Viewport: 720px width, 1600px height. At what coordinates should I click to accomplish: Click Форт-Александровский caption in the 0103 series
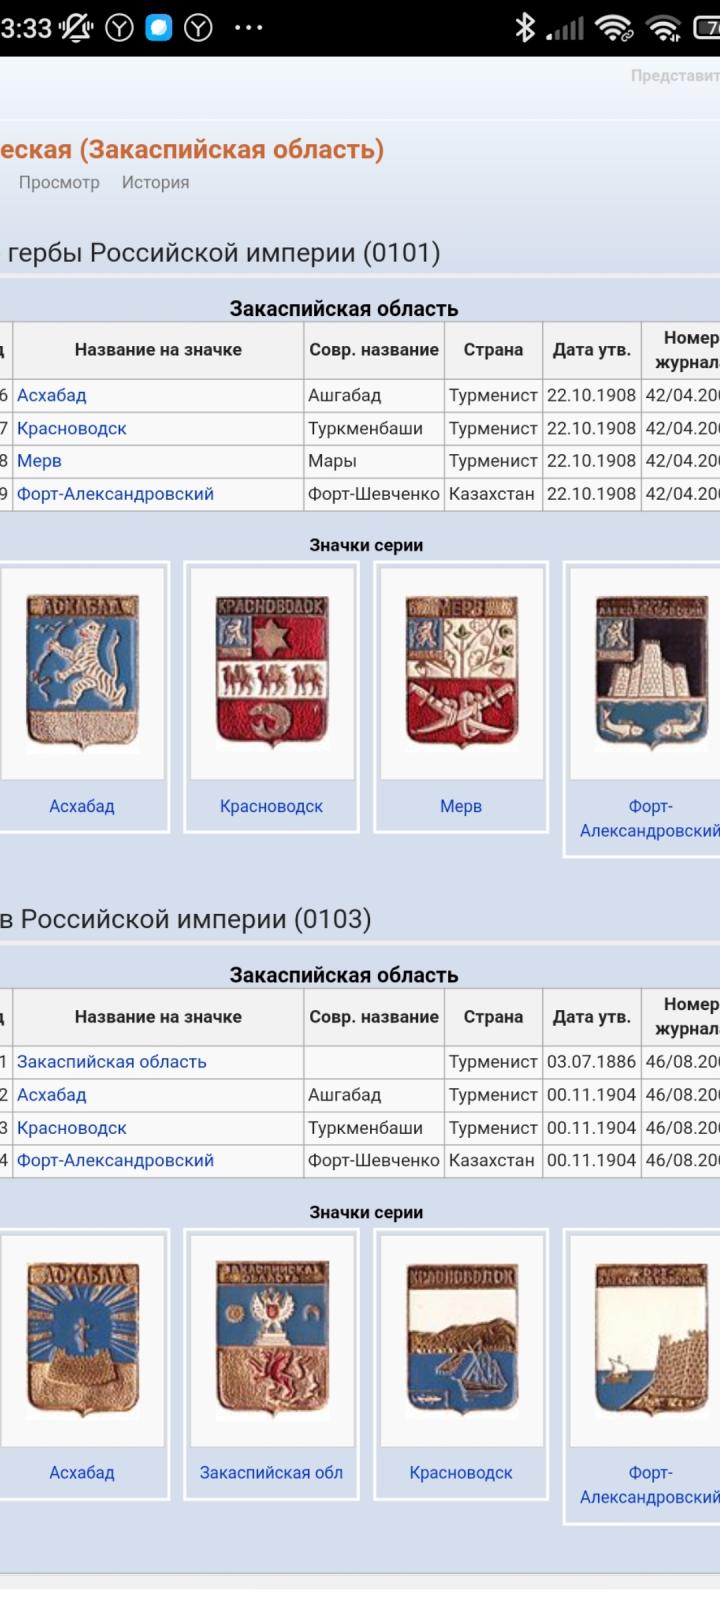650,1485
